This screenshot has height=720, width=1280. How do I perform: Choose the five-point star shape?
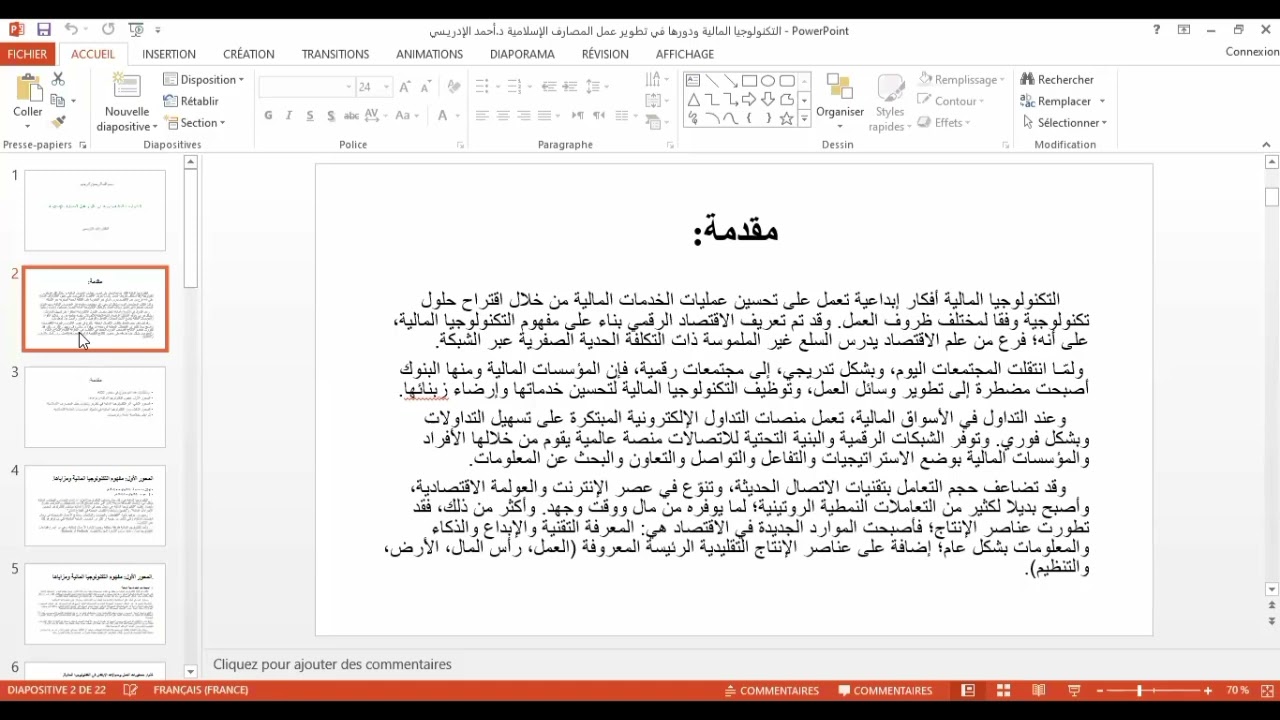pyautogui.click(x=787, y=118)
